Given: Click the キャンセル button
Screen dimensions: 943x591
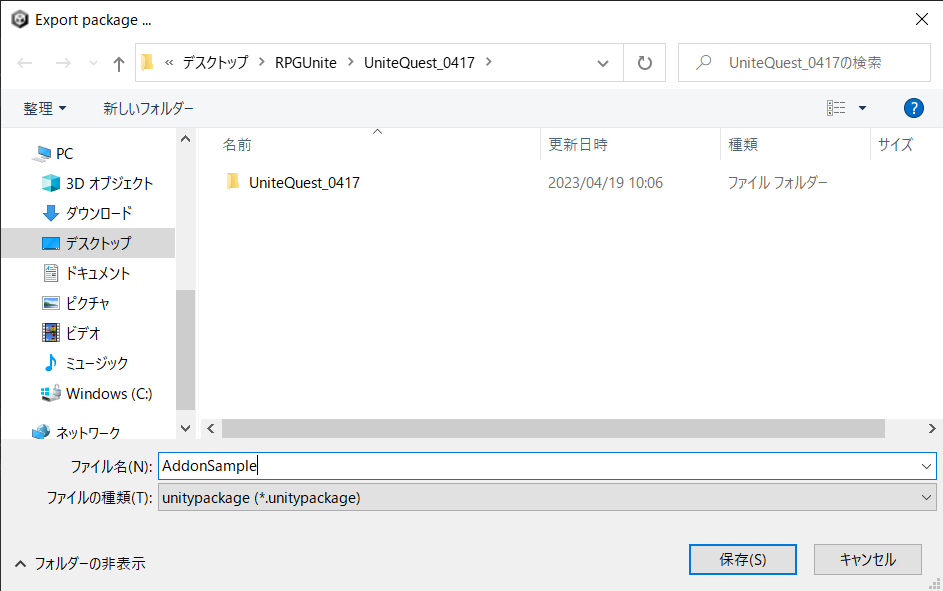Looking at the screenshot, I should tap(867, 560).
